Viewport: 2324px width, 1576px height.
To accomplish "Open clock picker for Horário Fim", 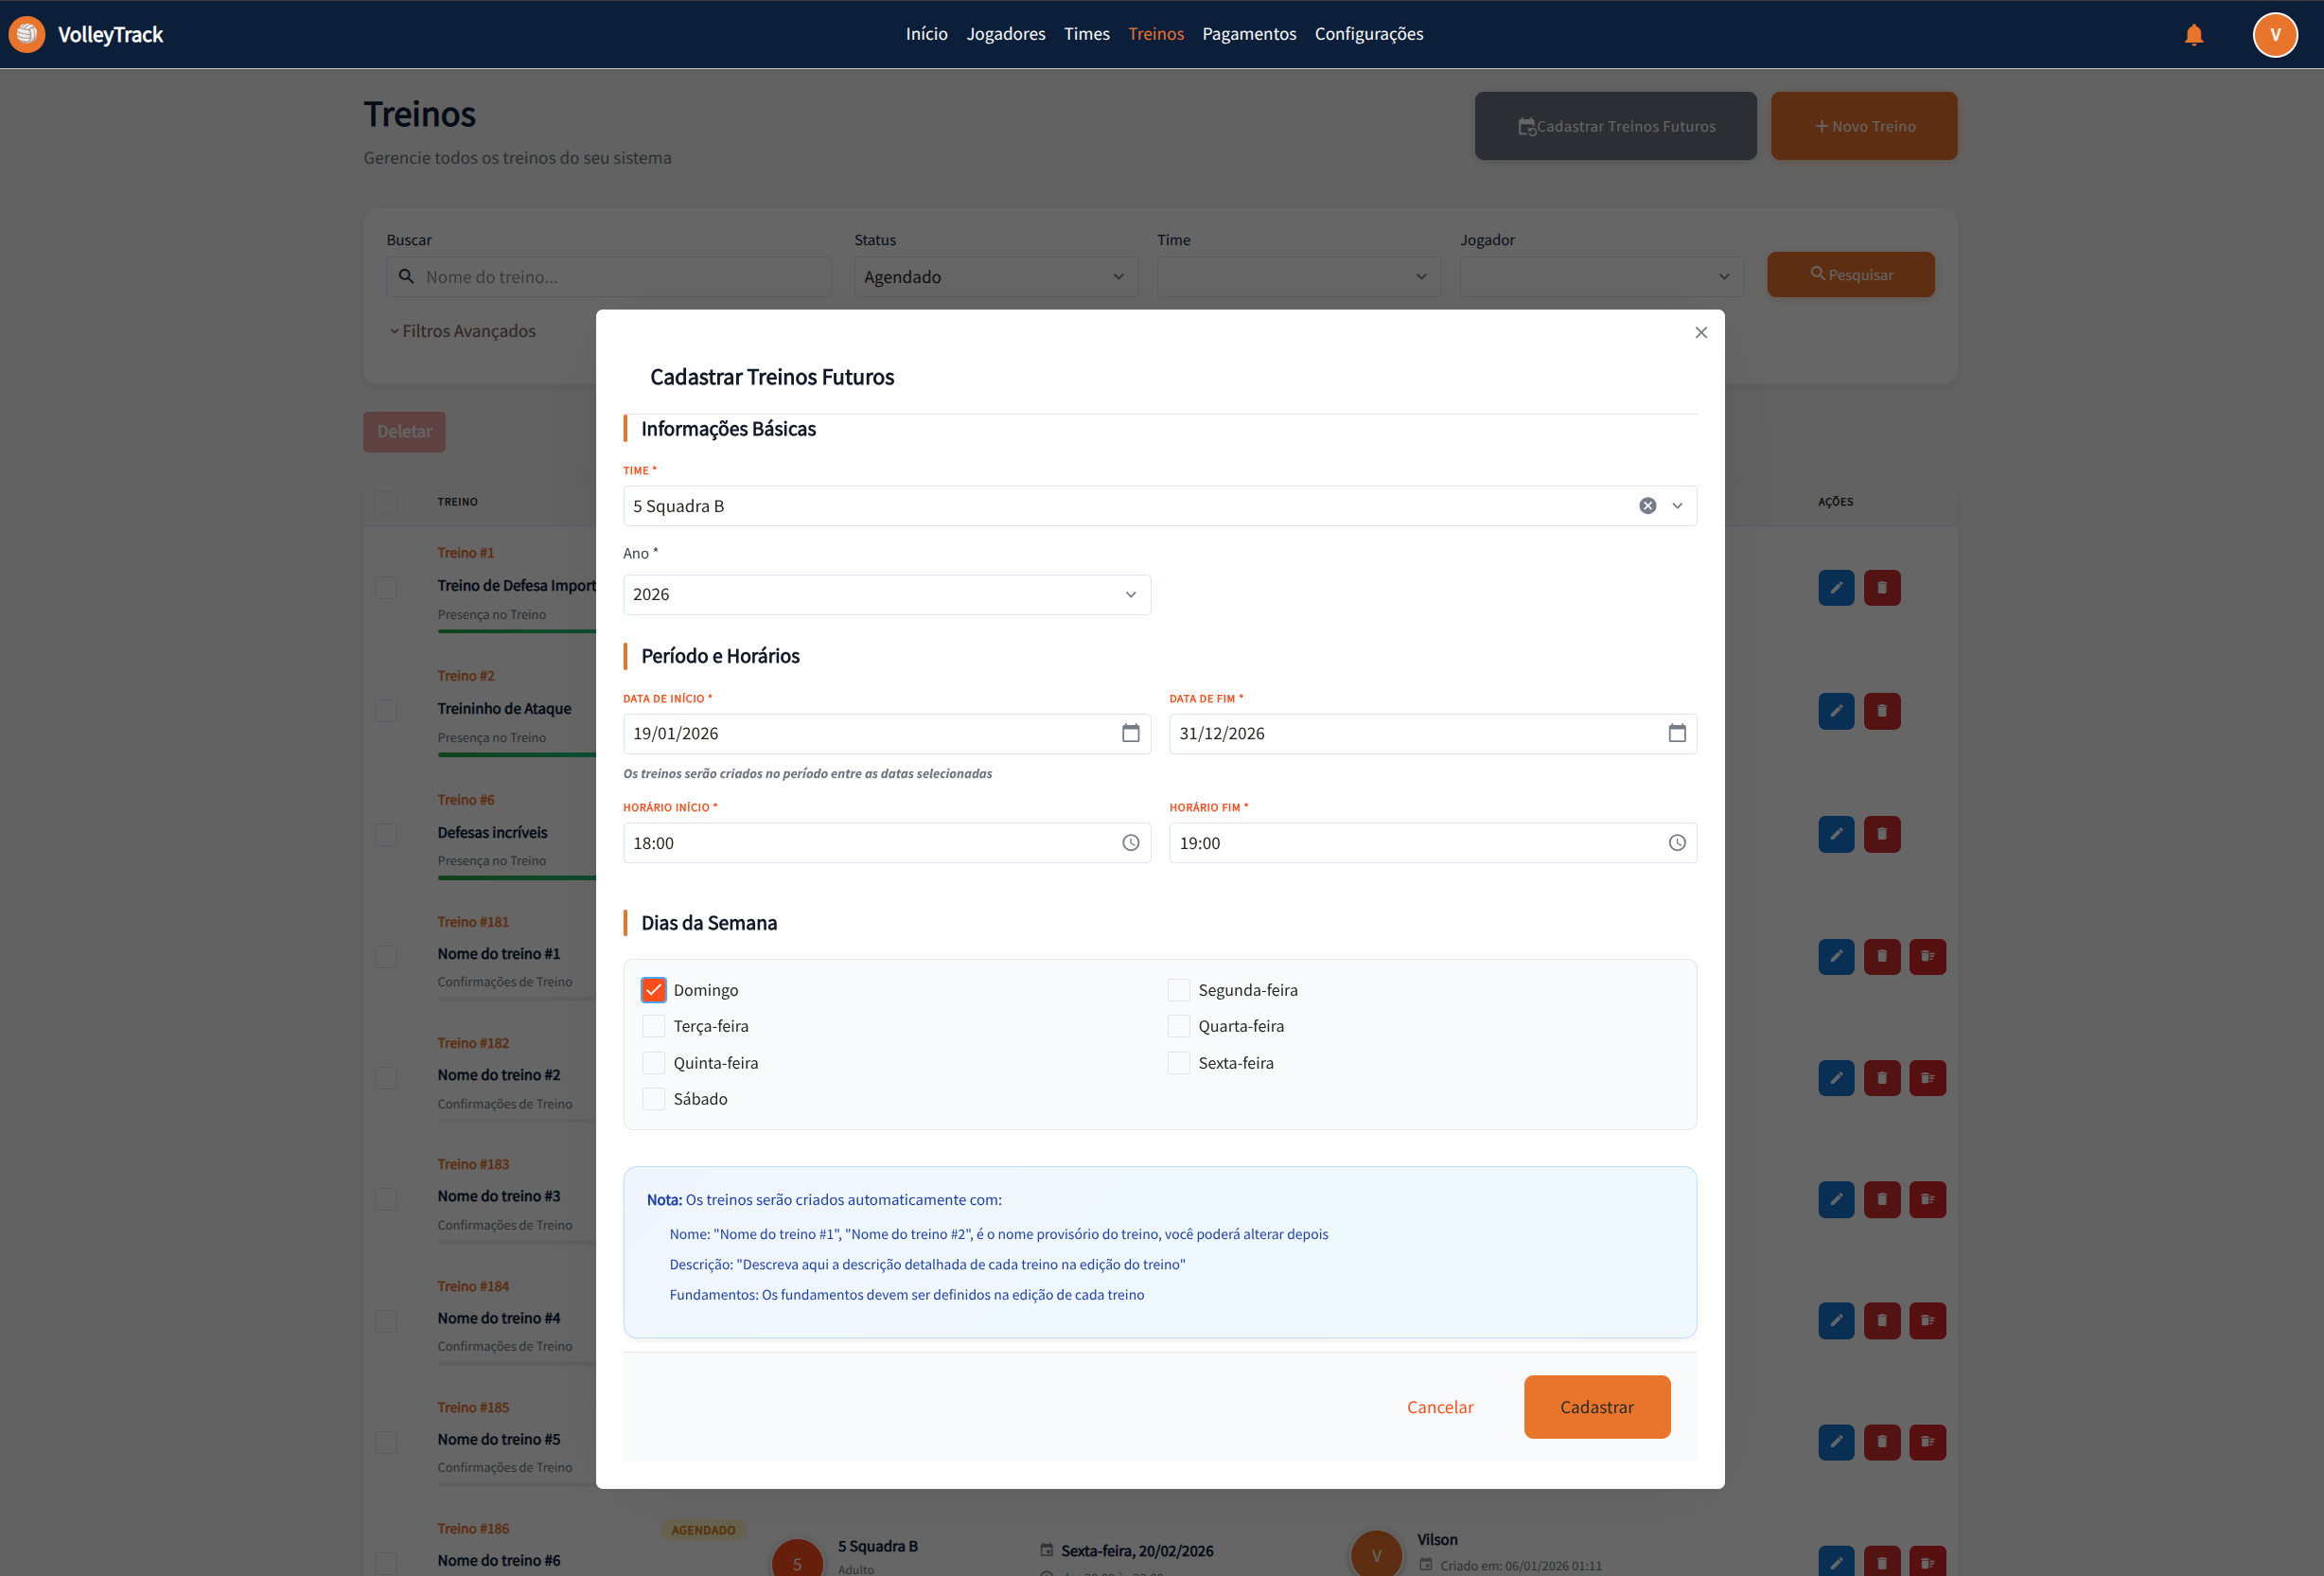I will tap(1676, 843).
